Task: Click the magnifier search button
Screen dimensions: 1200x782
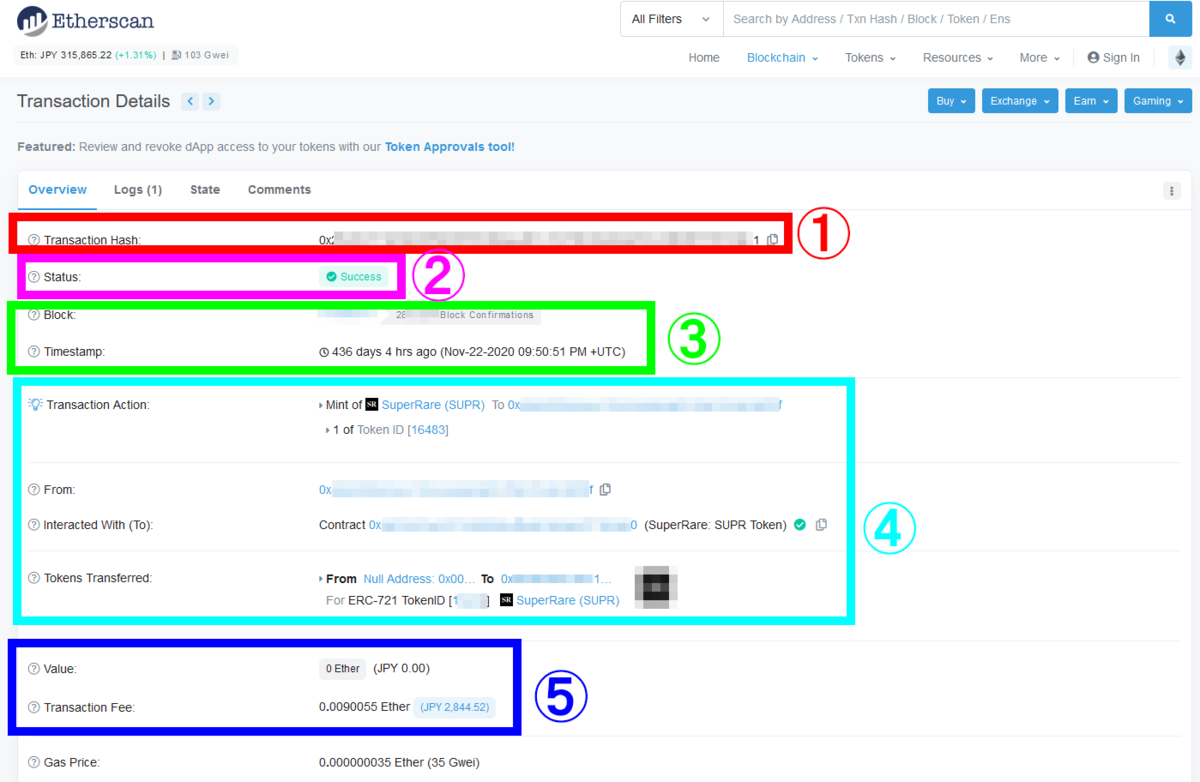Action: pos(1170,19)
